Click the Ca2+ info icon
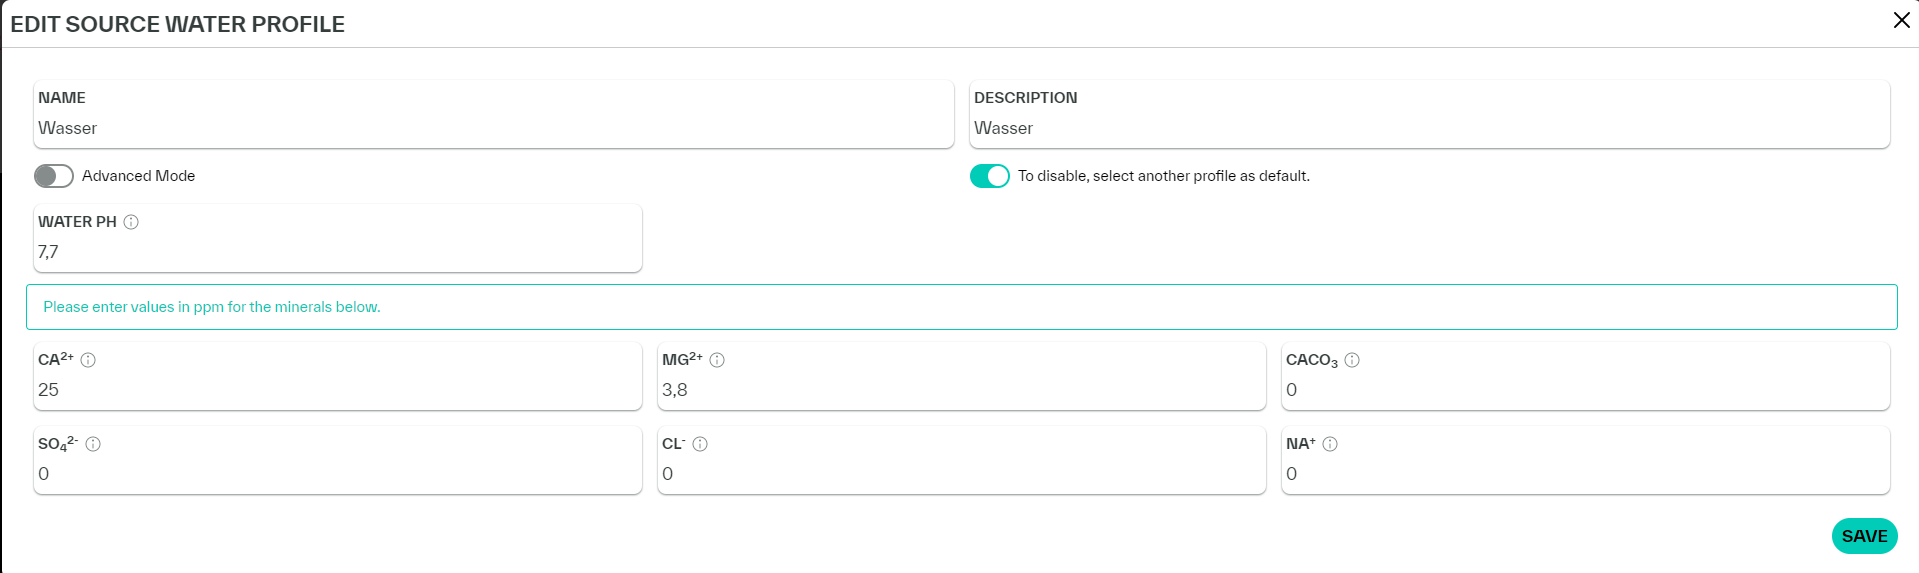 tap(88, 360)
